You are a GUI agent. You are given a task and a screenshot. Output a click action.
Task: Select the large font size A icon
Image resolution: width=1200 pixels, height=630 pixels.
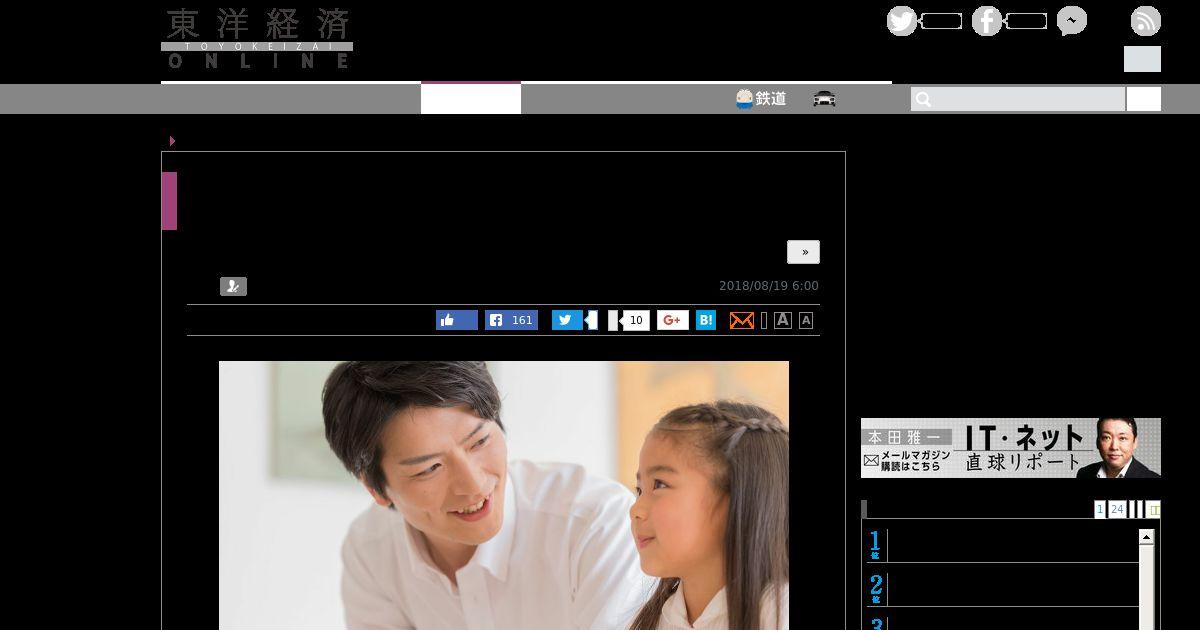pyautogui.click(x=783, y=320)
